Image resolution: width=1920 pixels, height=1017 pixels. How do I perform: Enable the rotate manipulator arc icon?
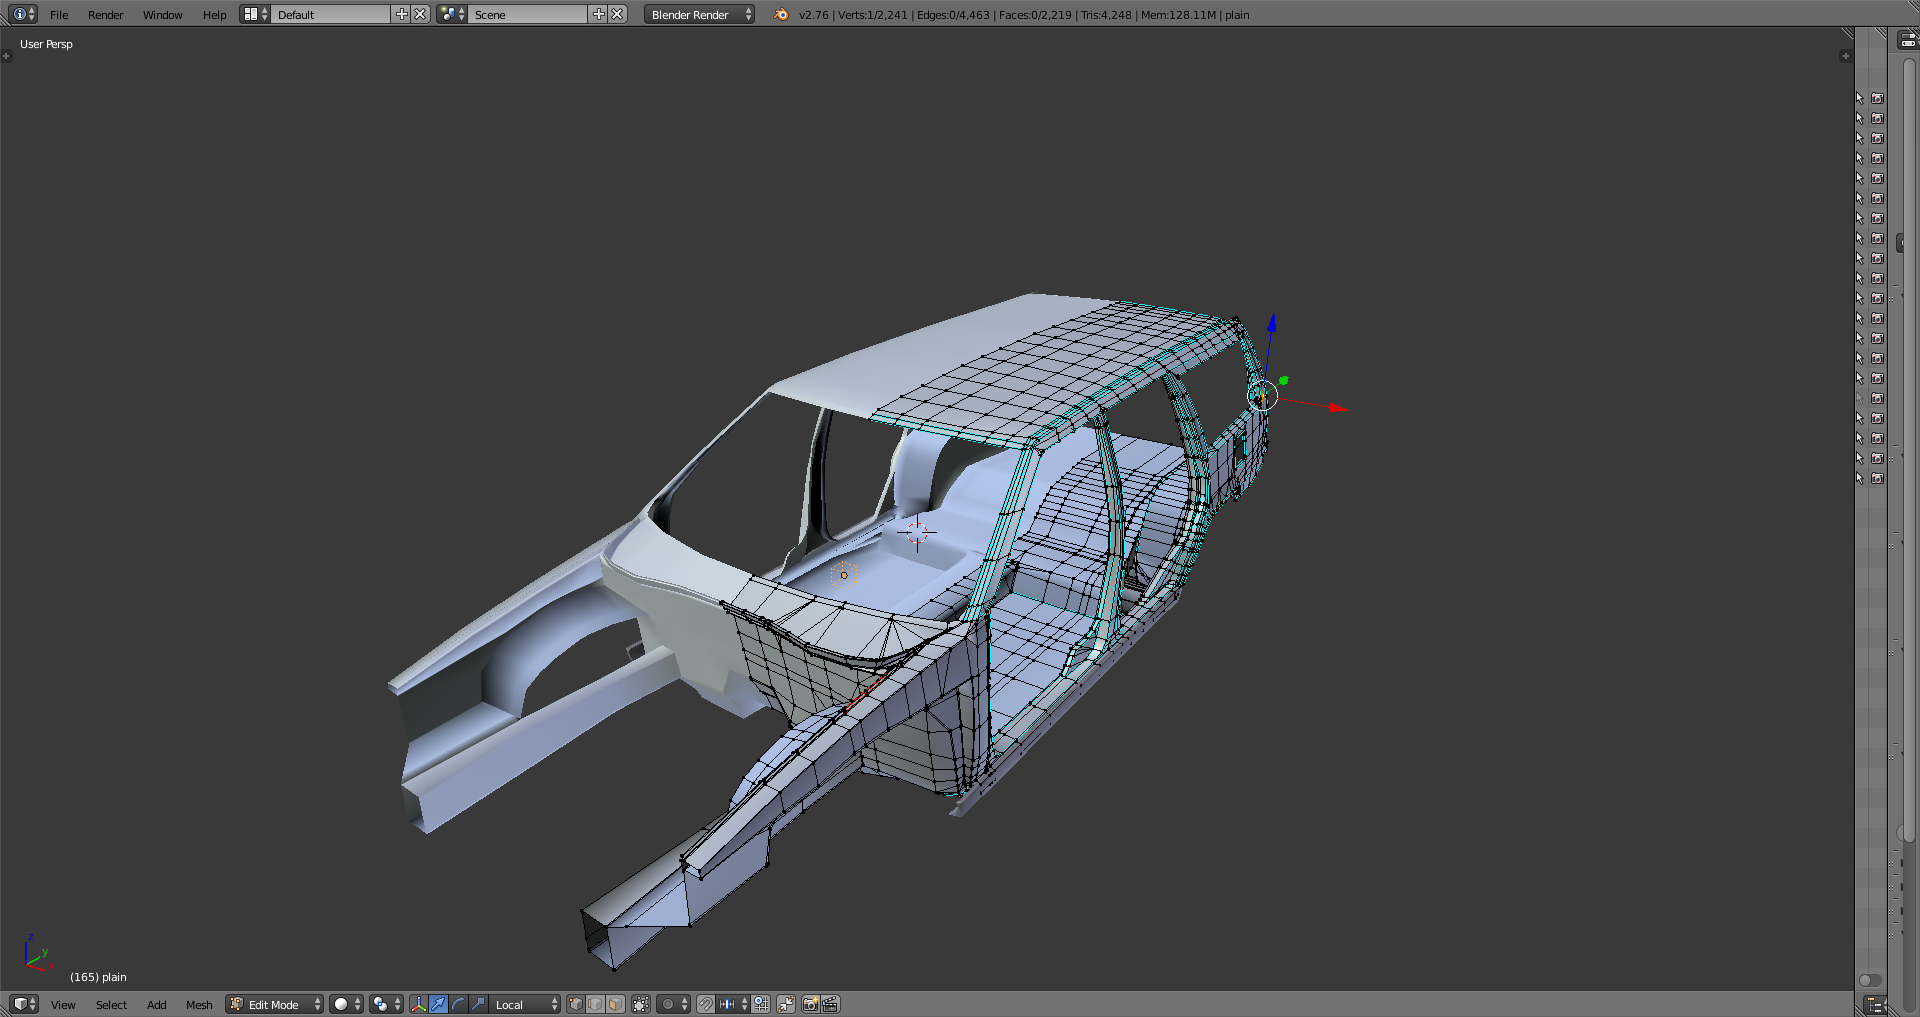pos(458,1004)
